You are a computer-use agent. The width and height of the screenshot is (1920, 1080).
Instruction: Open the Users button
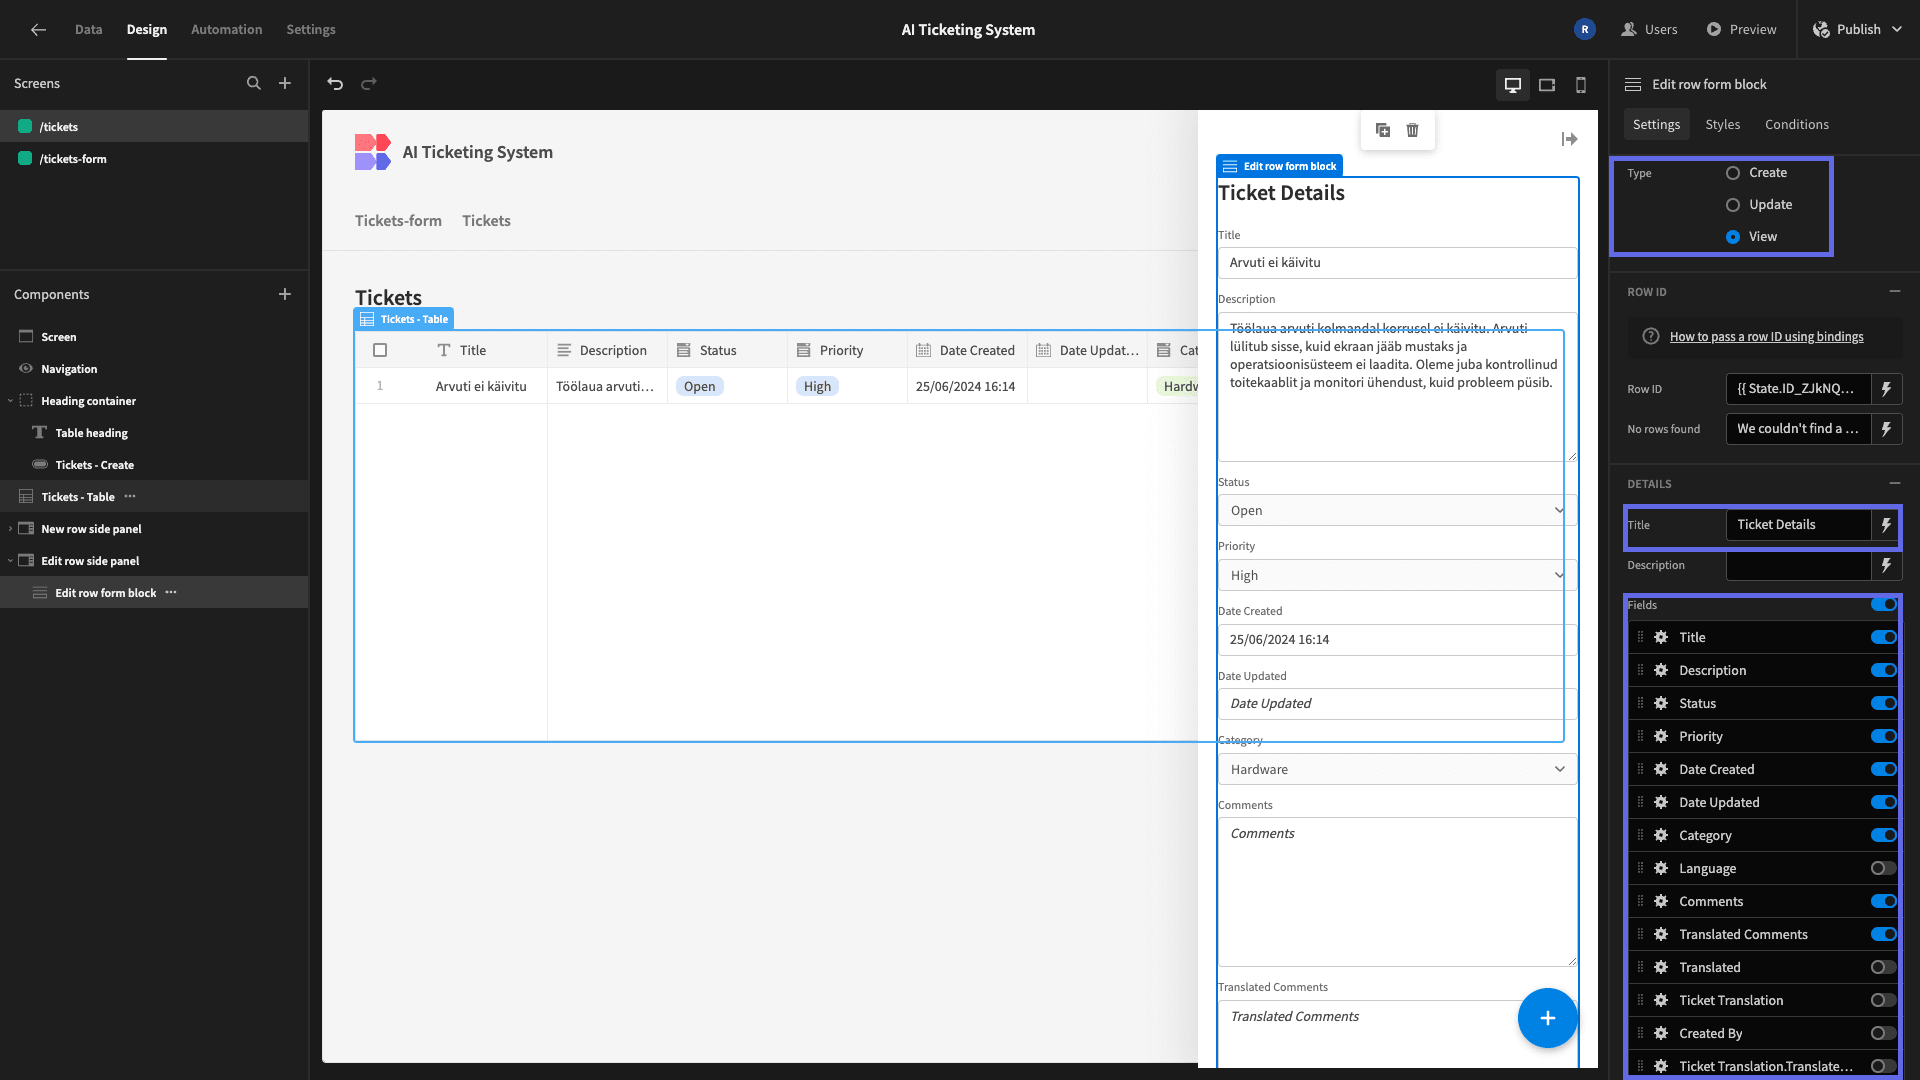1649,30
